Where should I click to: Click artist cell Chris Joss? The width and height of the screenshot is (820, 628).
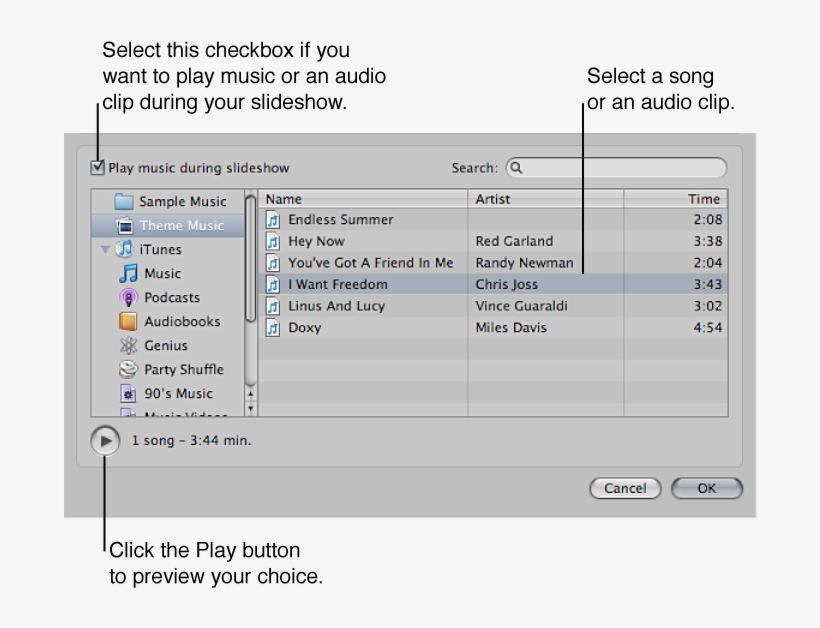pos(506,284)
